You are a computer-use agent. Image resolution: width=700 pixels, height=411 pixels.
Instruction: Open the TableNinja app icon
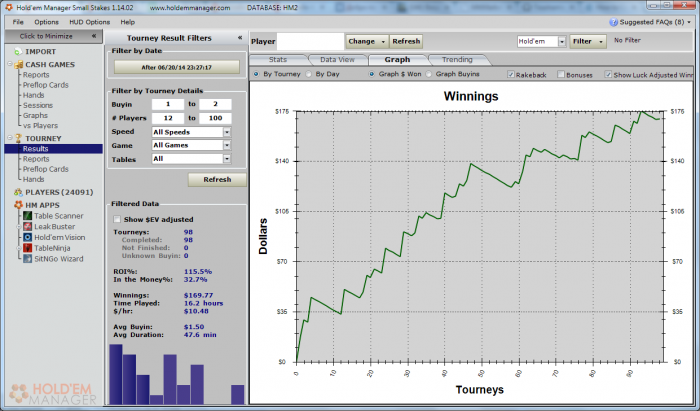28,248
